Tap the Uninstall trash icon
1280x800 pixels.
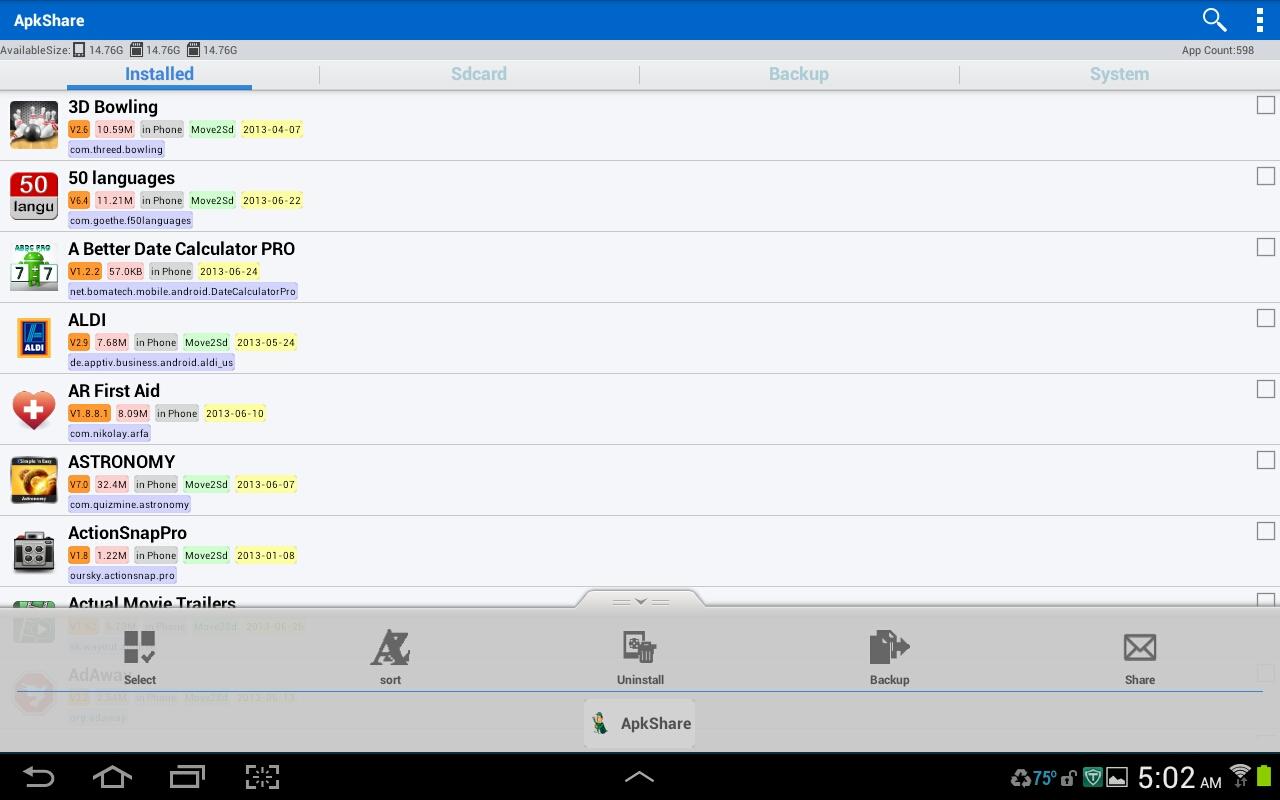(x=640, y=657)
